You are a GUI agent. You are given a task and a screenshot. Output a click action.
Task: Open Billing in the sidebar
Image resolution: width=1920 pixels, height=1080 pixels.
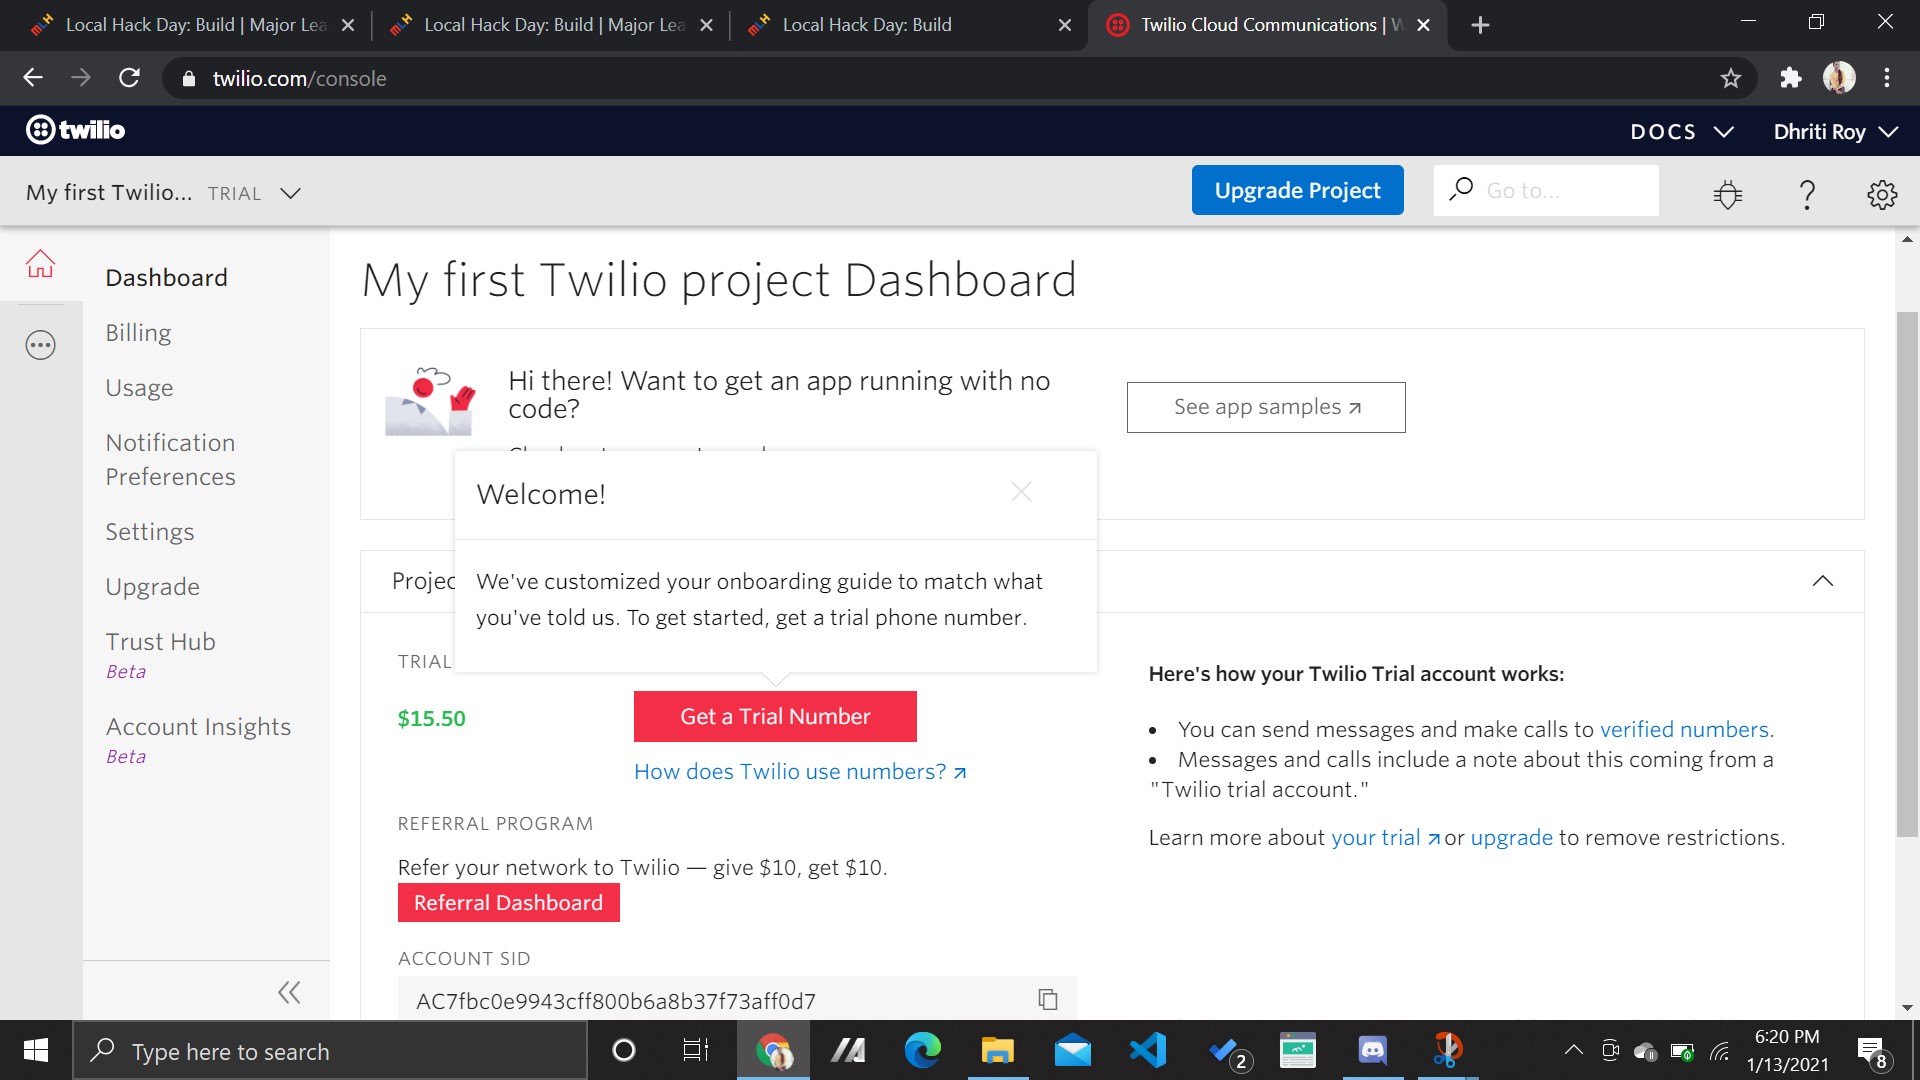[138, 333]
